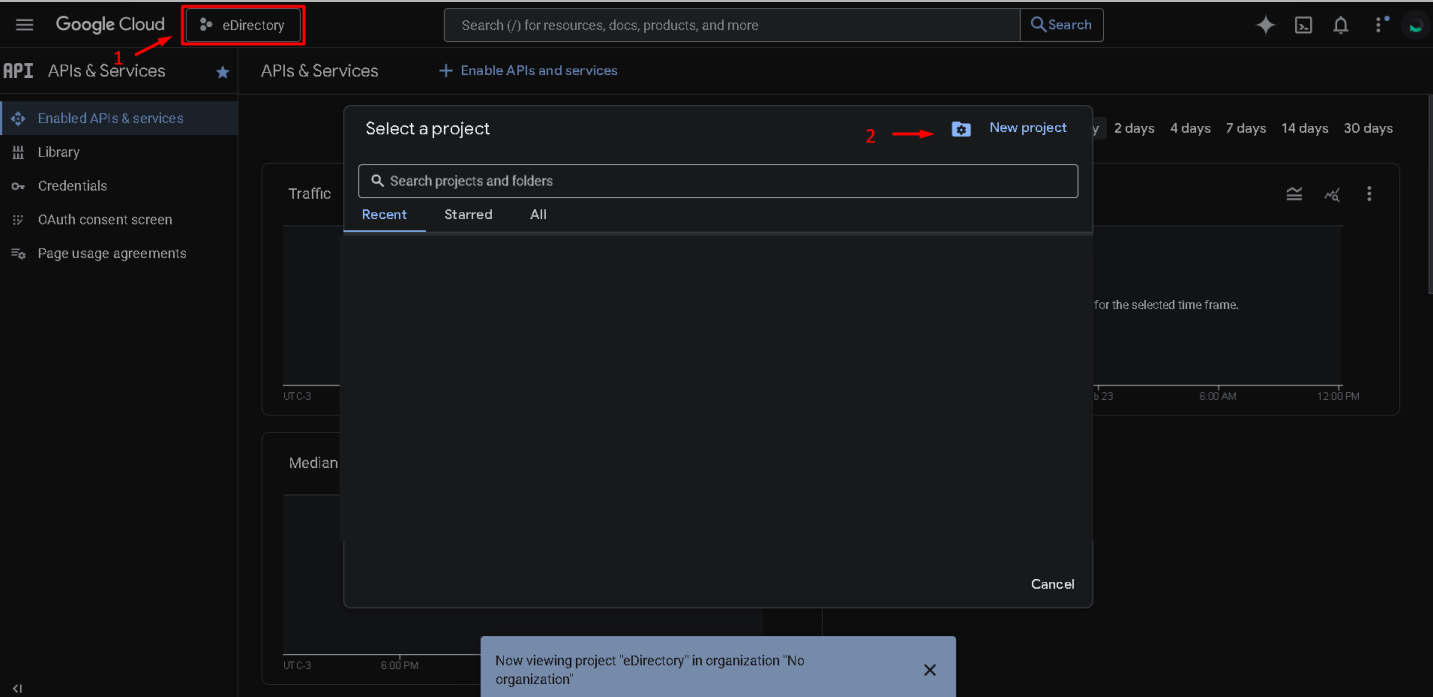Image resolution: width=1433 pixels, height=697 pixels.
Task: Select the 30 days time range
Action: (x=1368, y=128)
